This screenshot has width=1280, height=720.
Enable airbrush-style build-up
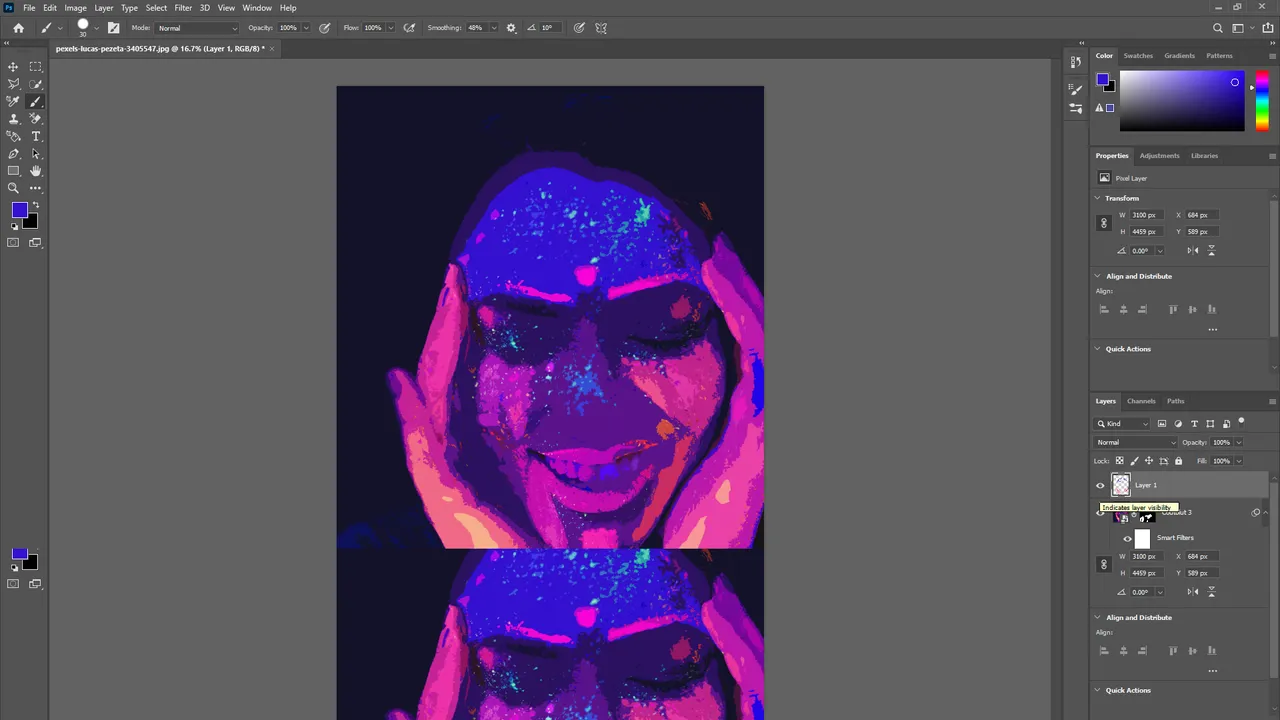coord(409,28)
